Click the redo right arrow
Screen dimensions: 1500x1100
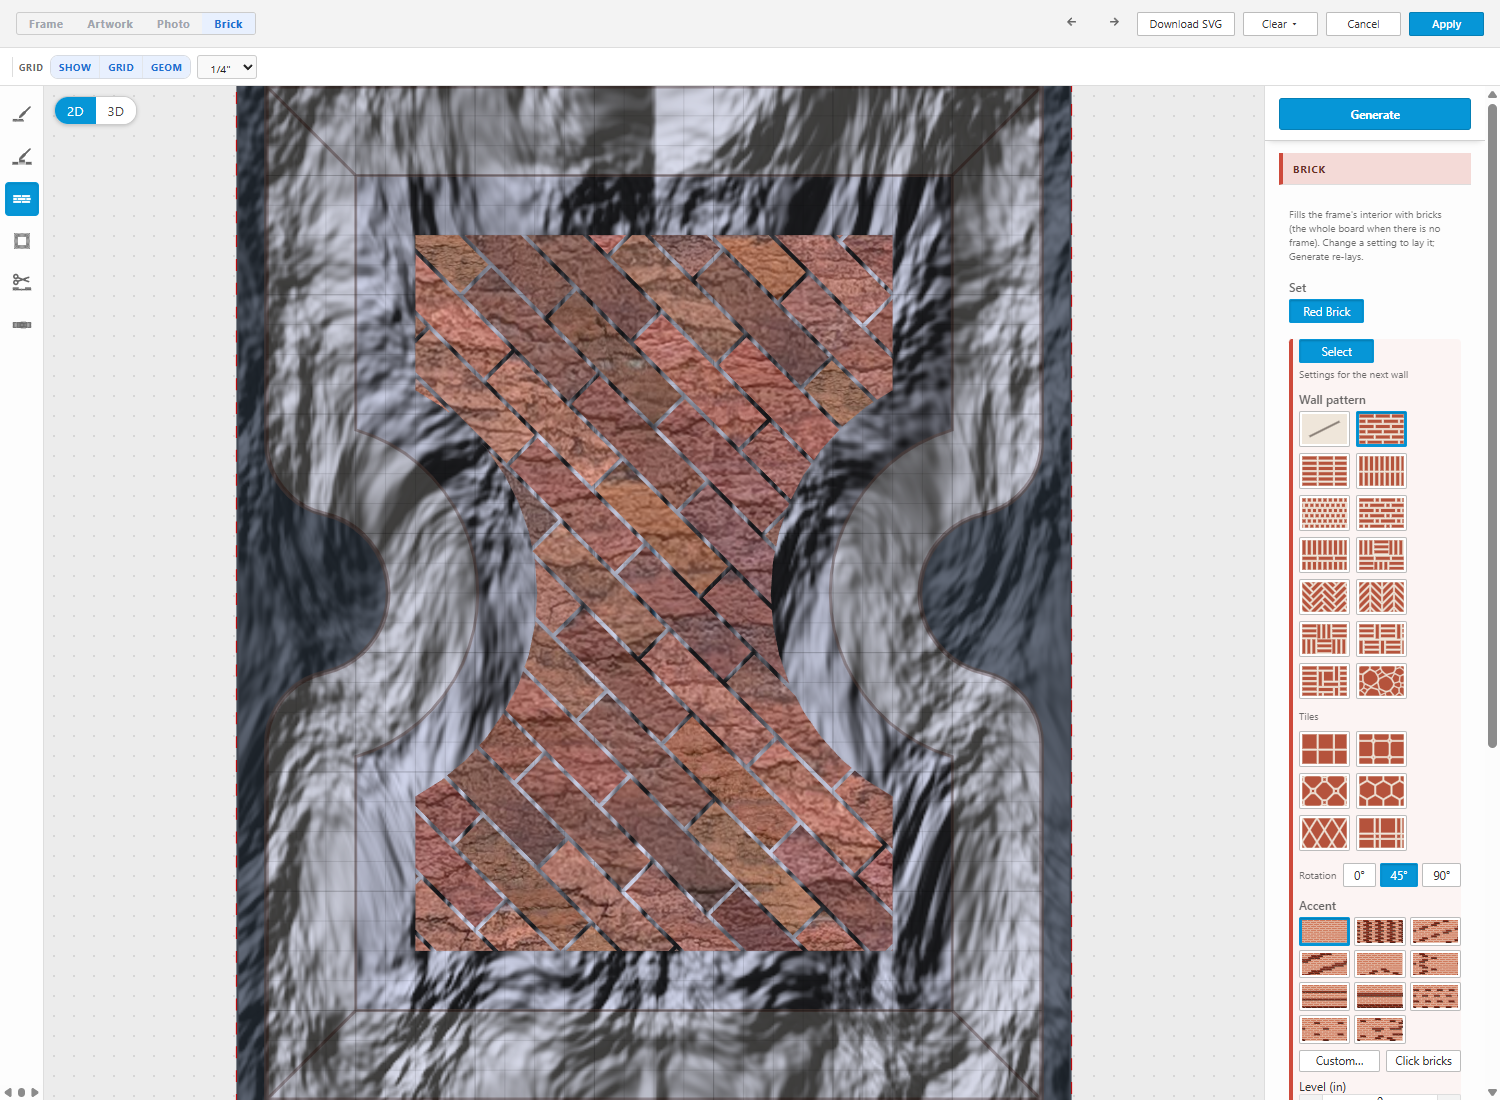(x=1114, y=22)
